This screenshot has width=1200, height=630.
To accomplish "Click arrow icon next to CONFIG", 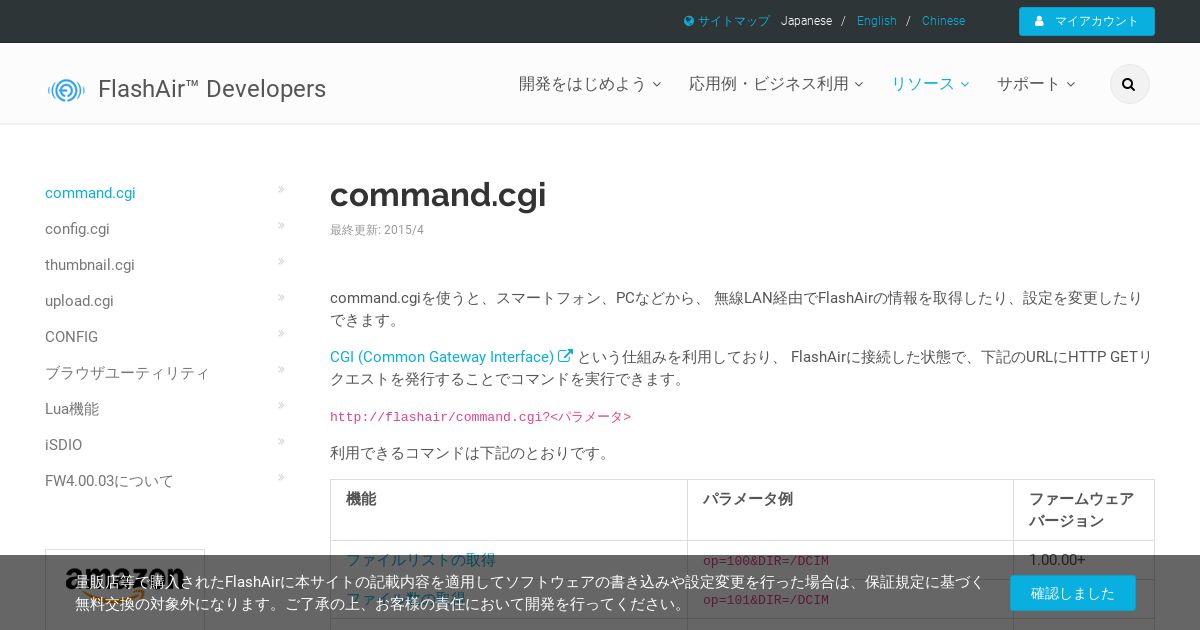I will 281,334.
